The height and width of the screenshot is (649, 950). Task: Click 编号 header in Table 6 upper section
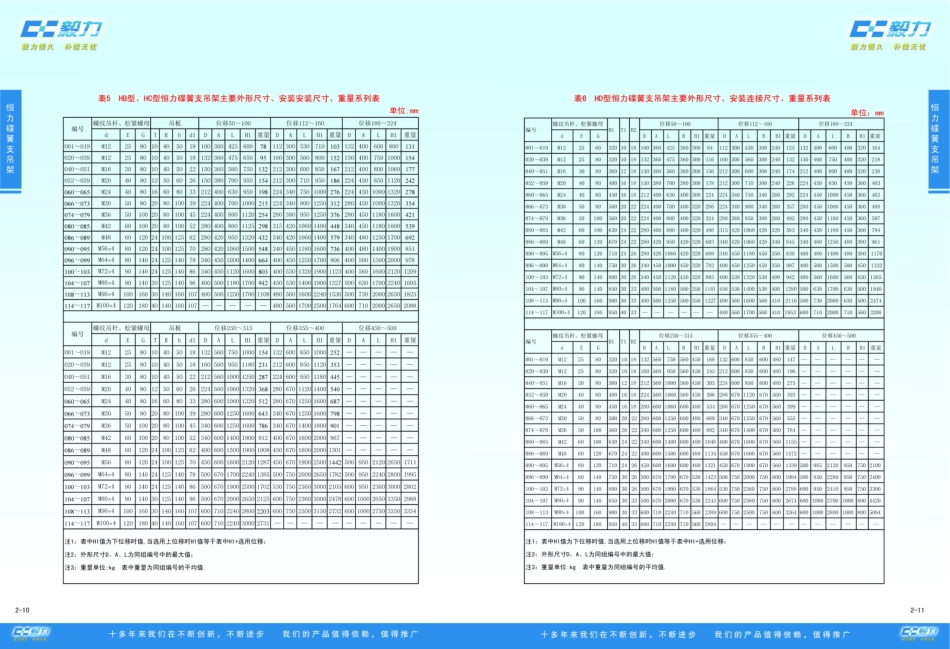[x=531, y=130]
